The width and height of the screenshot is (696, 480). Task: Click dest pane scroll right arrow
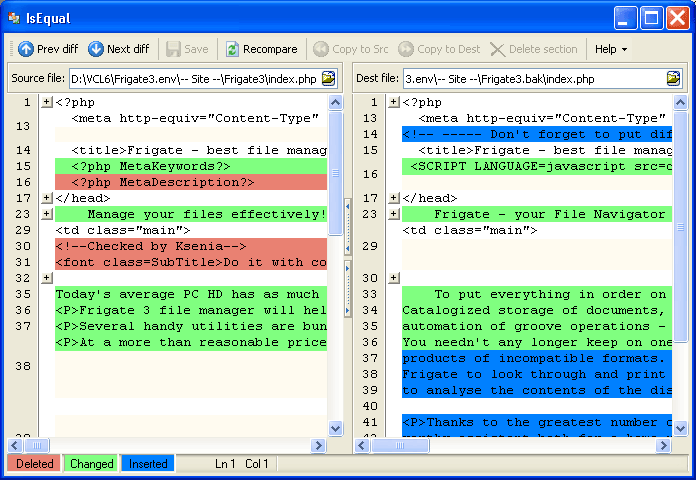(663, 445)
